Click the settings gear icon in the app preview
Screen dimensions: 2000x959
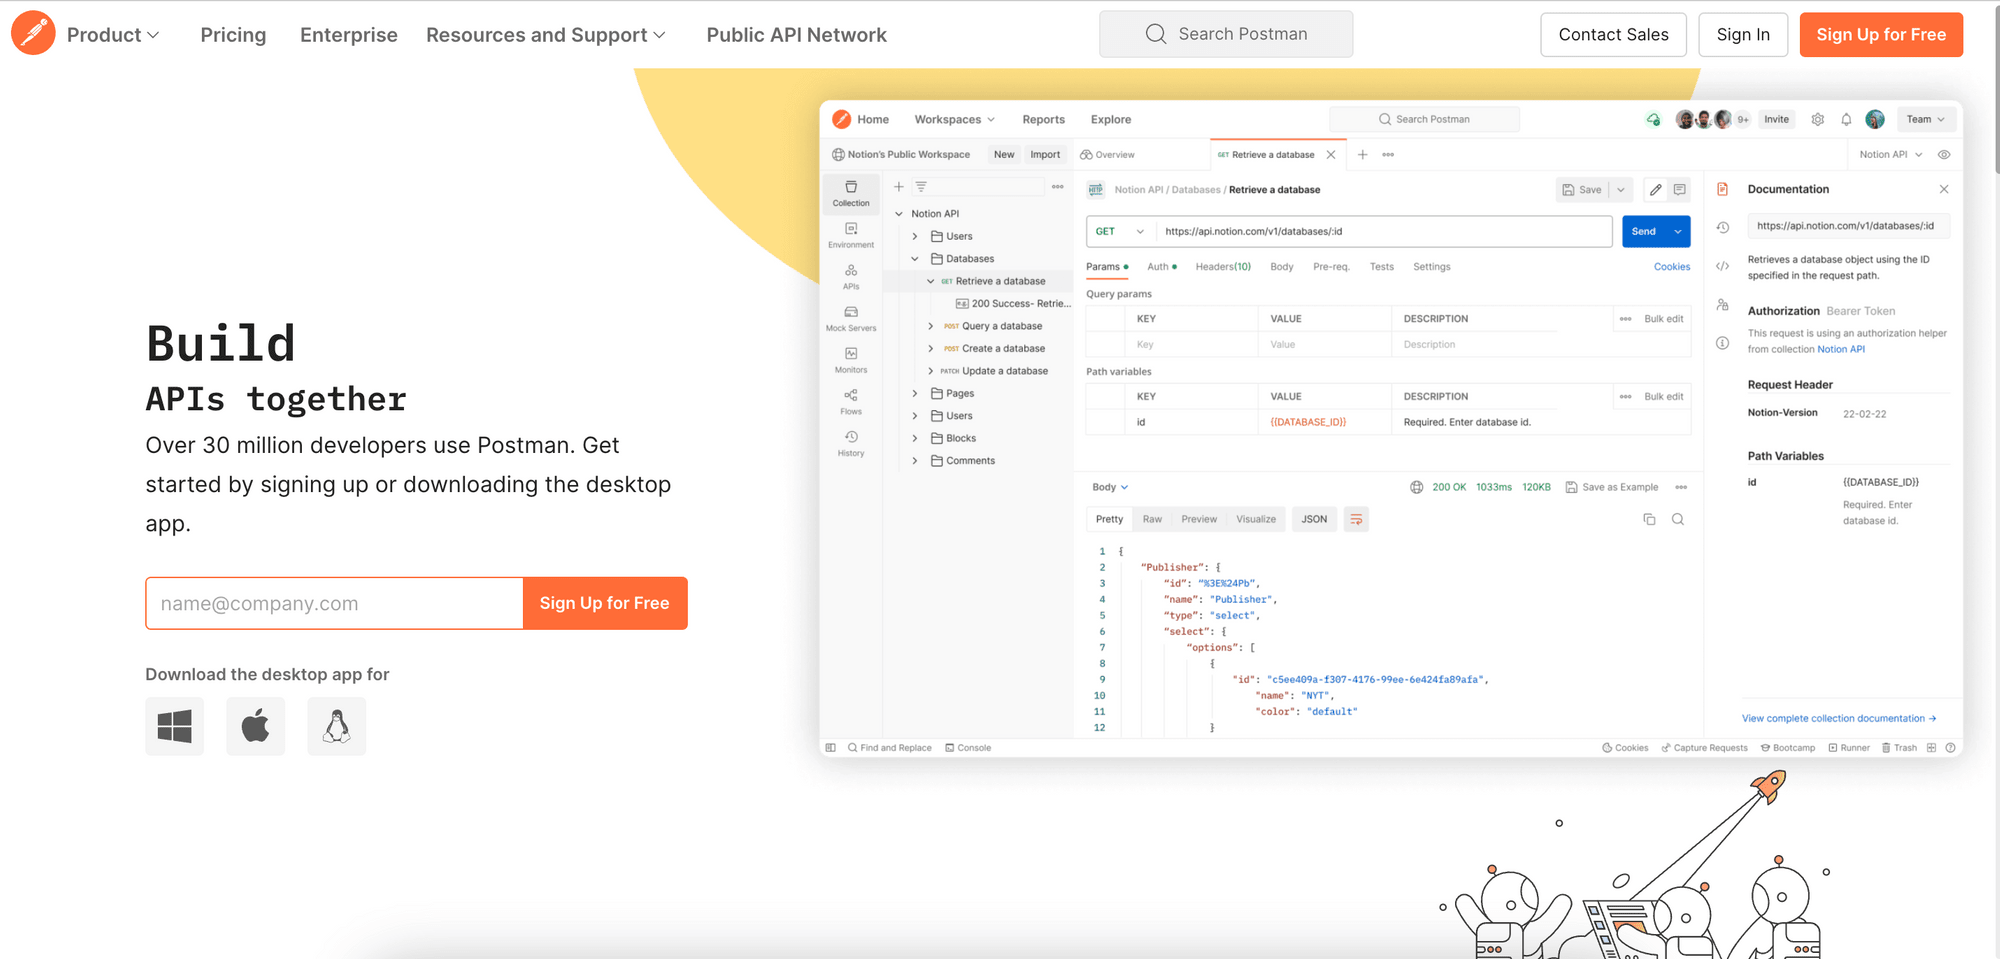pyautogui.click(x=1818, y=119)
